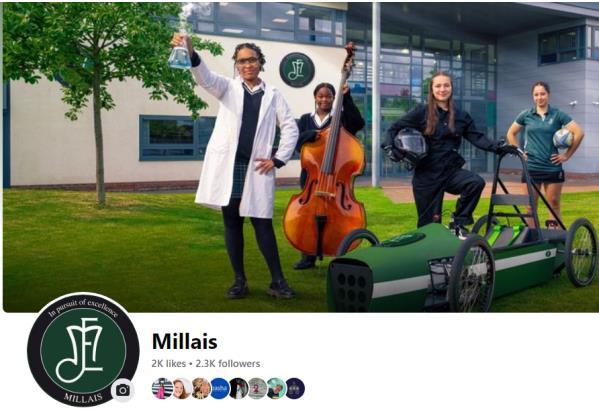Viewport: 599px width, 412px height.
Task: Open the grey avatar showing a pink figure
Action: [257, 388]
